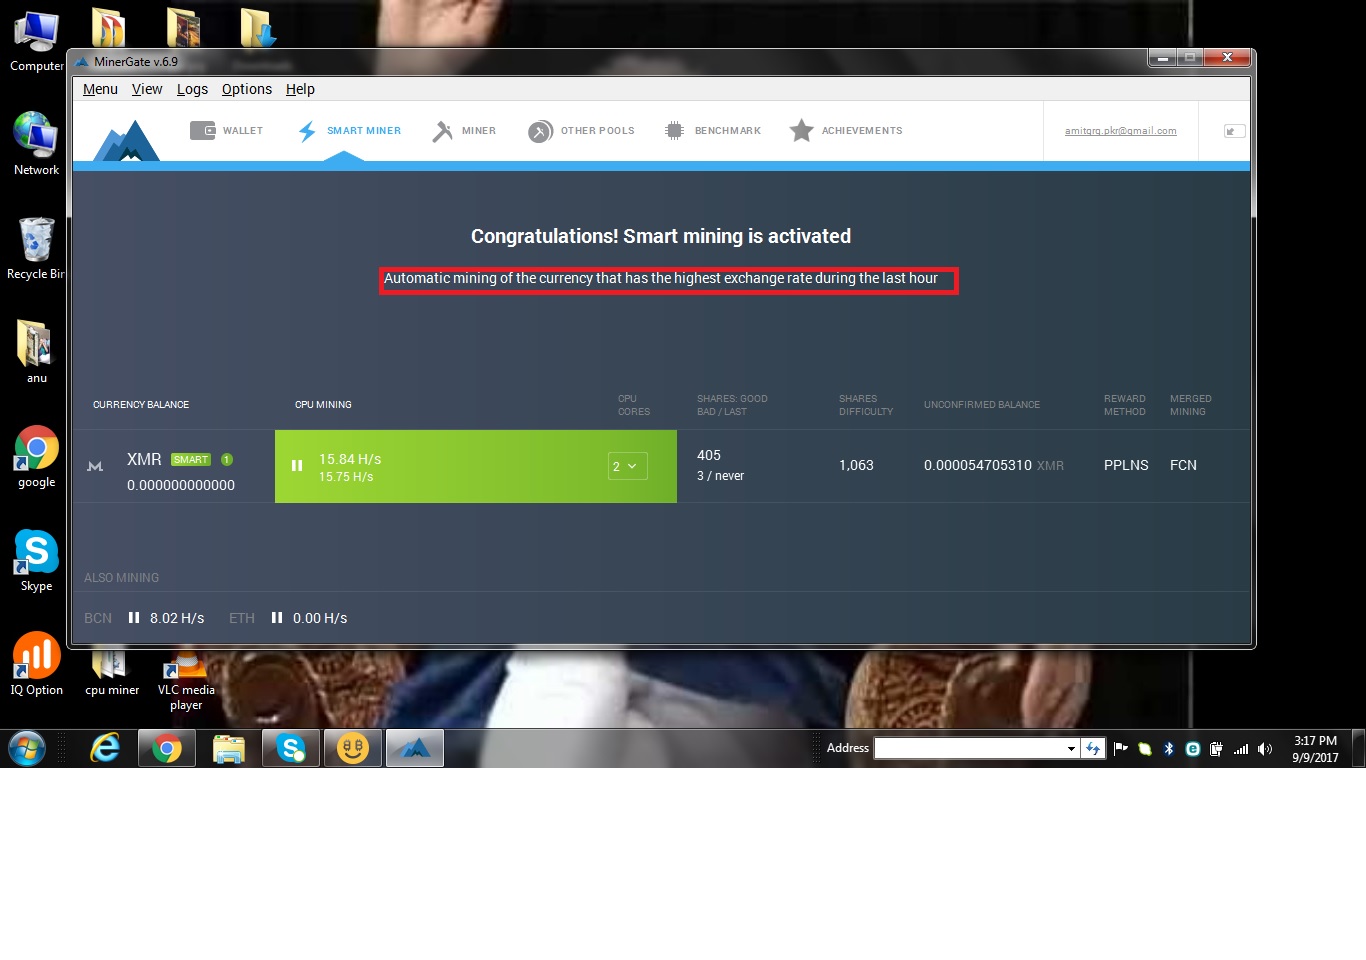Screen dimensions: 1366x960
Task: Open the Logs menu
Action: click(192, 89)
